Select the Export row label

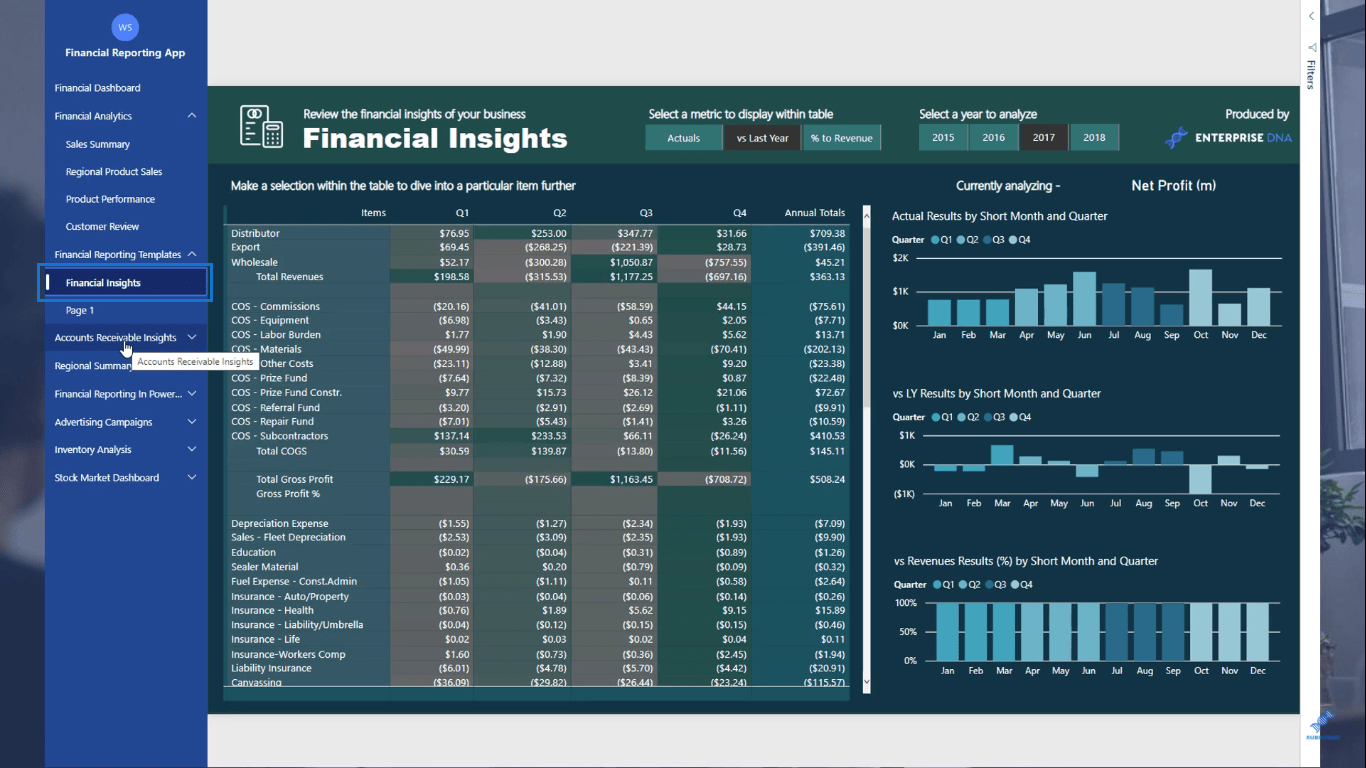pos(245,247)
